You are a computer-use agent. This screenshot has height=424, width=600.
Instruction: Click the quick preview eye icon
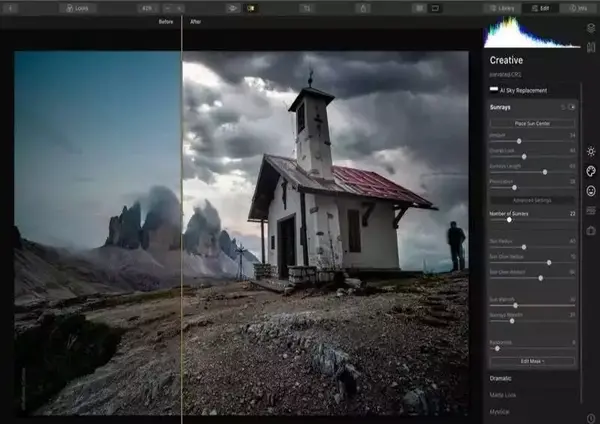pyautogui.click(x=232, y=8)
